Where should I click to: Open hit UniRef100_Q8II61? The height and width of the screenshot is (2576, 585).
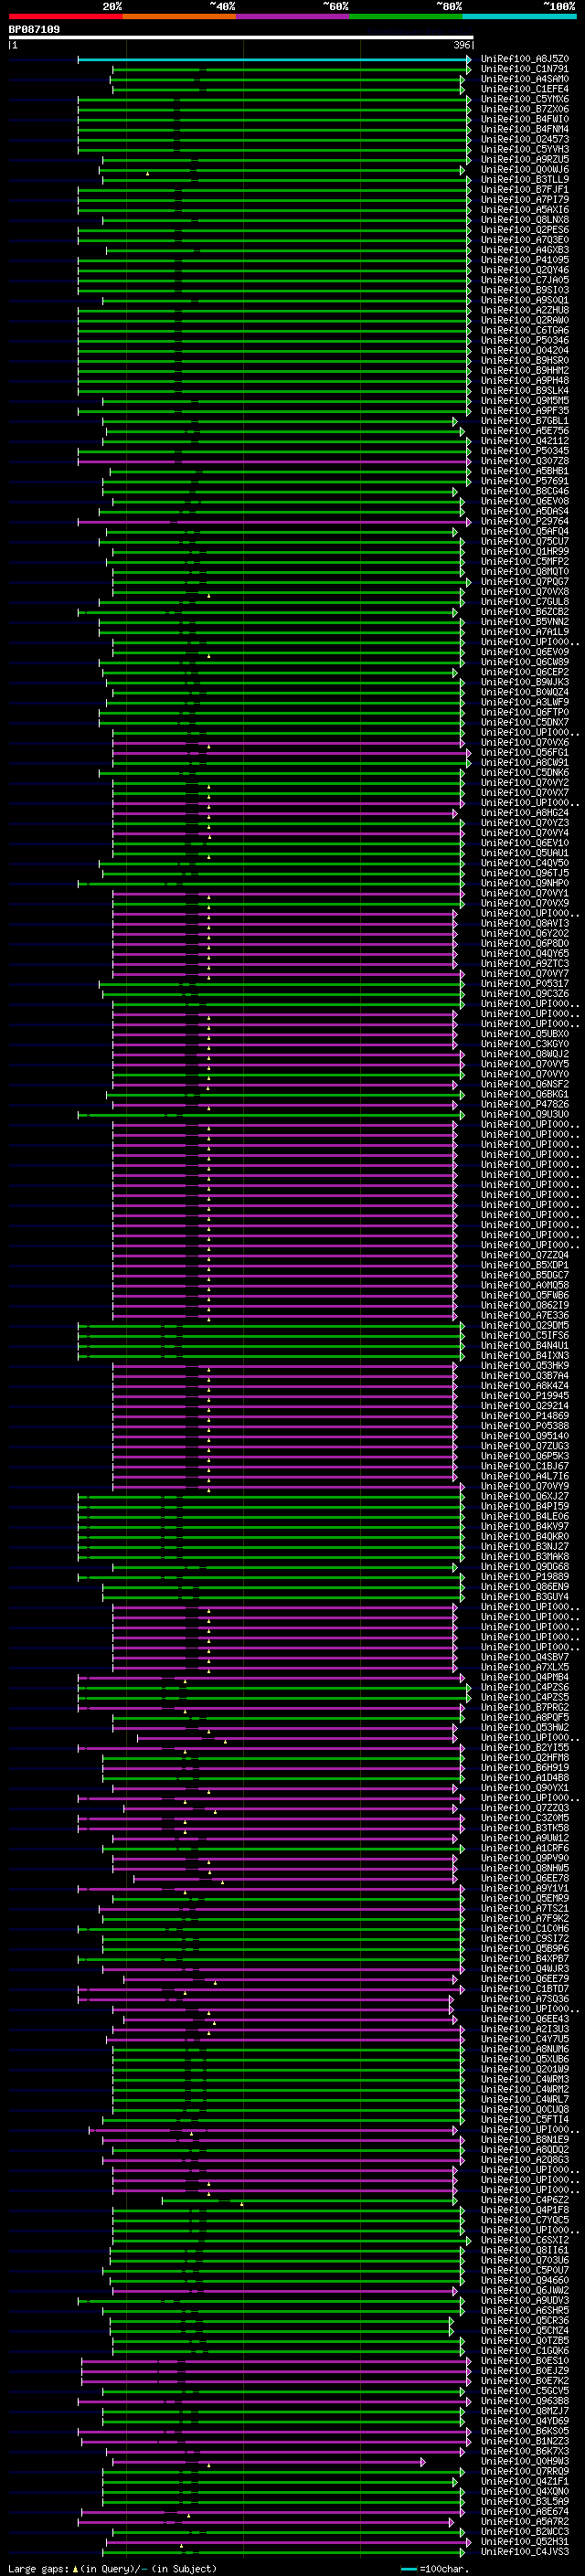tap(525, 2249)
